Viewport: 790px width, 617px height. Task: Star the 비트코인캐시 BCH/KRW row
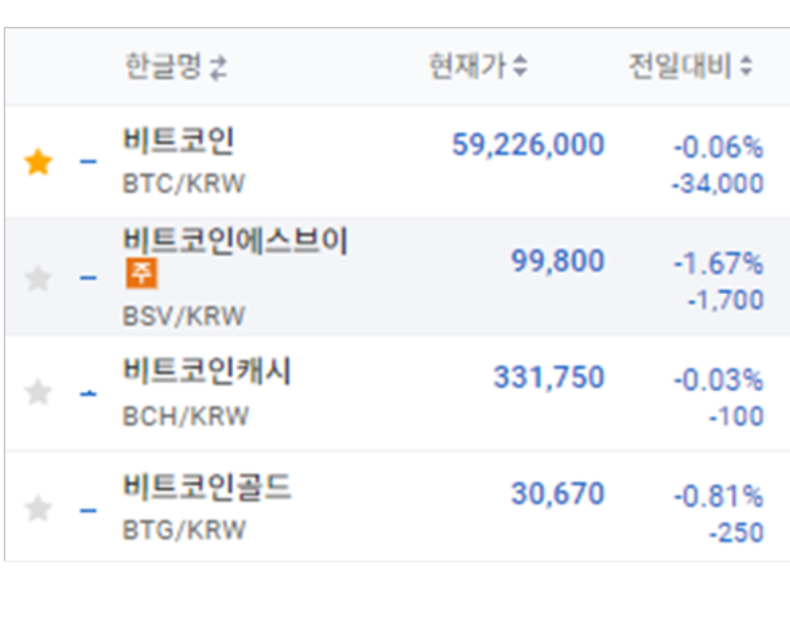pos(38,392)
